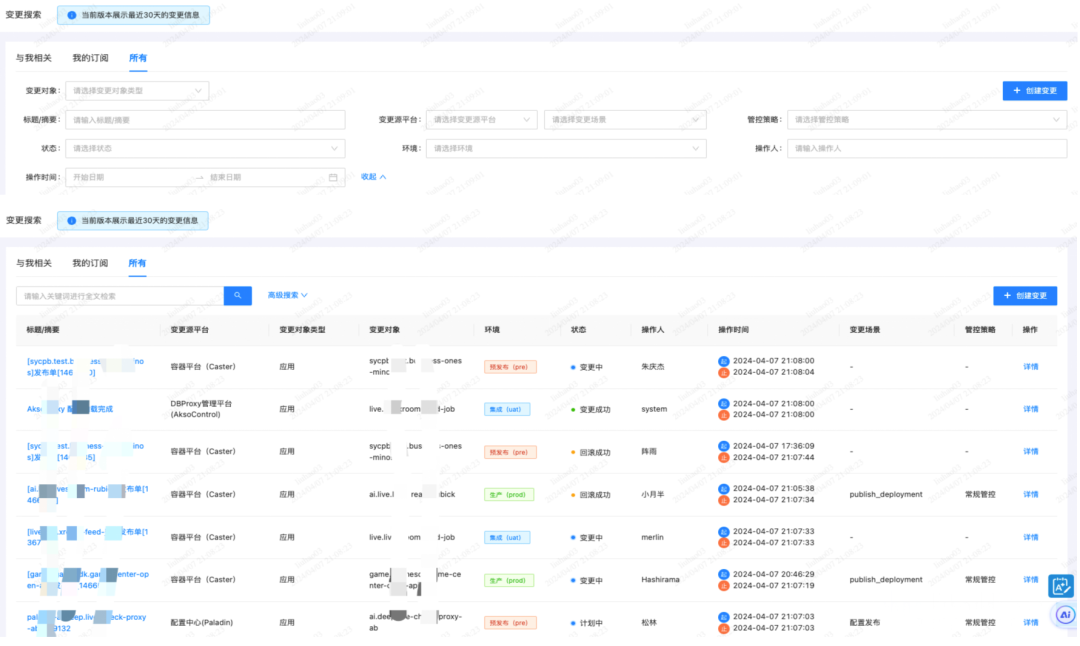Viewport: 1080px width, 646px height.
Task: Click 创建变更 button in the filter form panel
Action: pos(1035,91)
